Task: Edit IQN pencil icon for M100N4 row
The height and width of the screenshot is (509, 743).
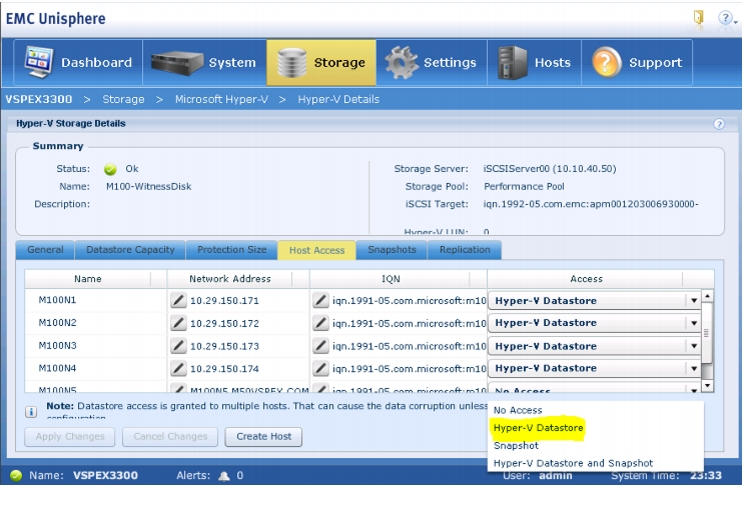Action: pos(321,368)
